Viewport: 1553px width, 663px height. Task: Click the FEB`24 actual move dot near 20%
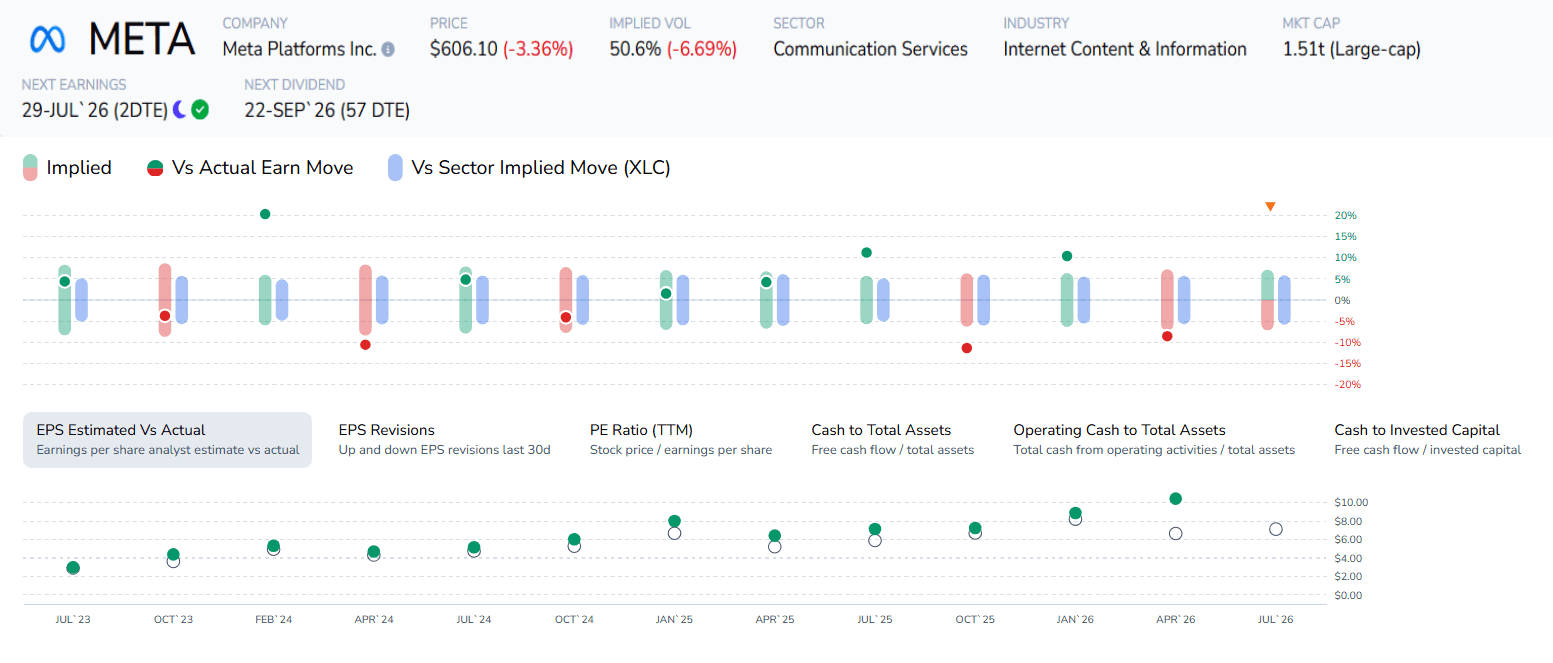265,214
